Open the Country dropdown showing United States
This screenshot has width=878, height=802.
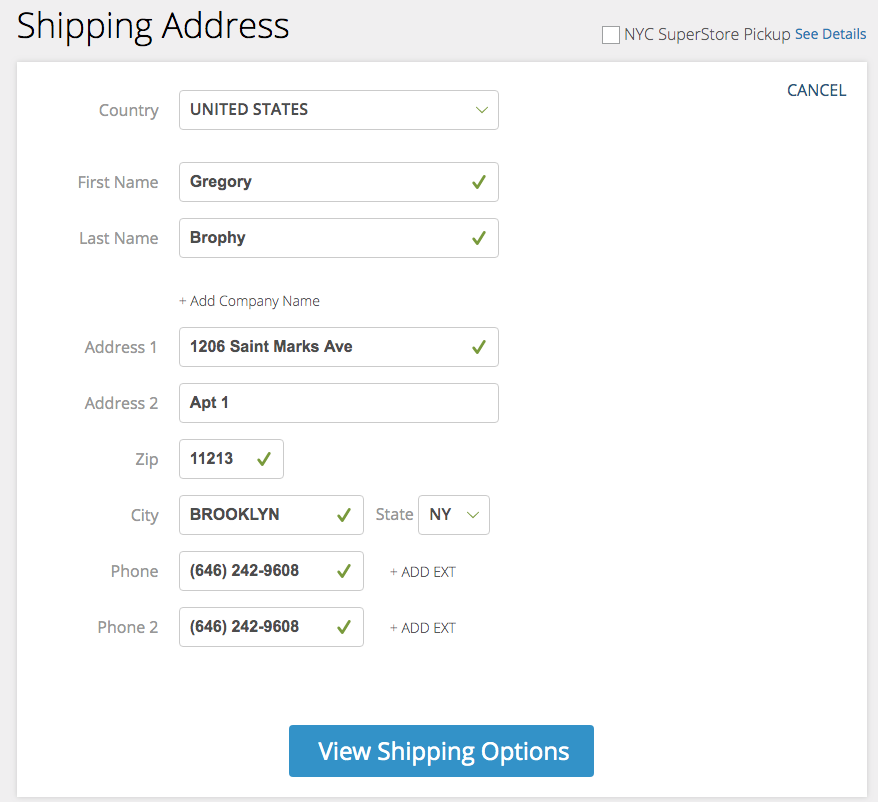[339, 110]
